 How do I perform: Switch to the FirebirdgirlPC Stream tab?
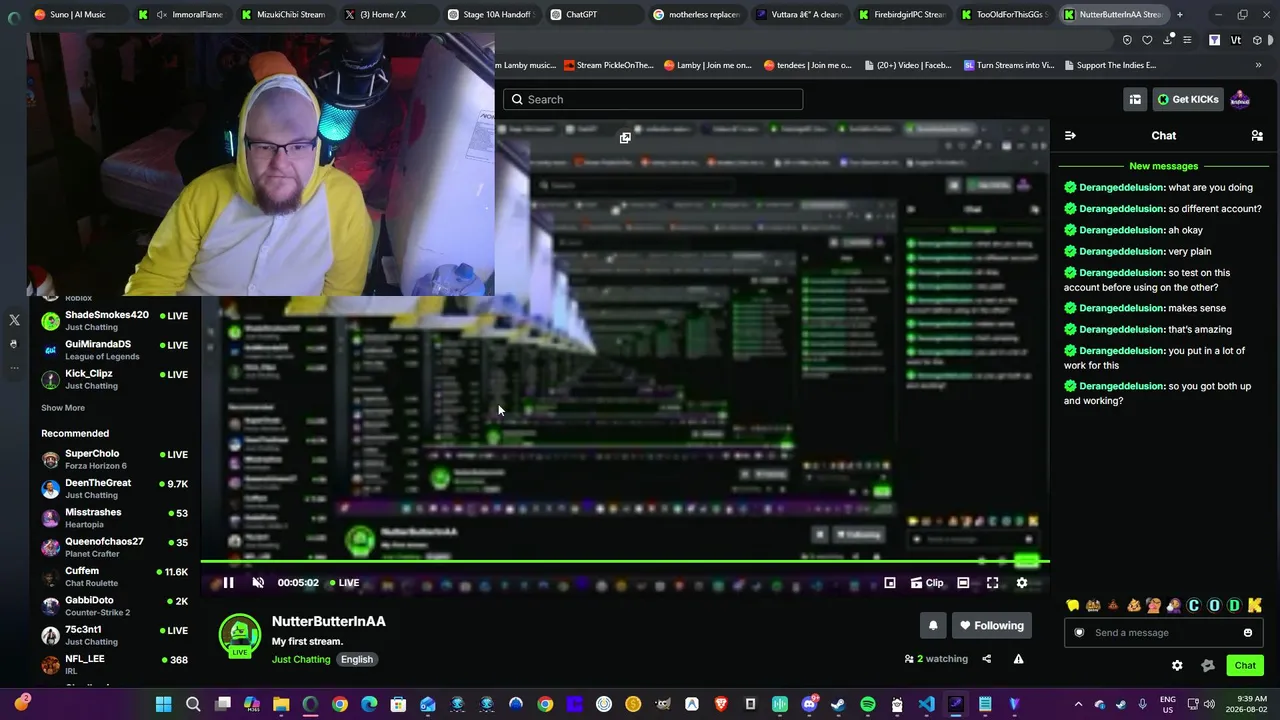[902, 15]
